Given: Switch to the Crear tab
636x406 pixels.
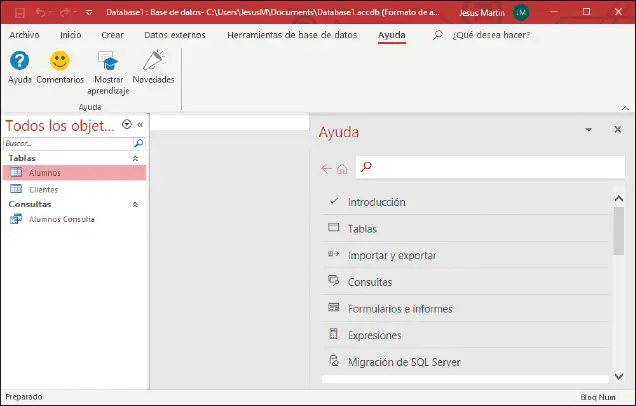Looking at the screenshot, I should [x=112, y=35].
